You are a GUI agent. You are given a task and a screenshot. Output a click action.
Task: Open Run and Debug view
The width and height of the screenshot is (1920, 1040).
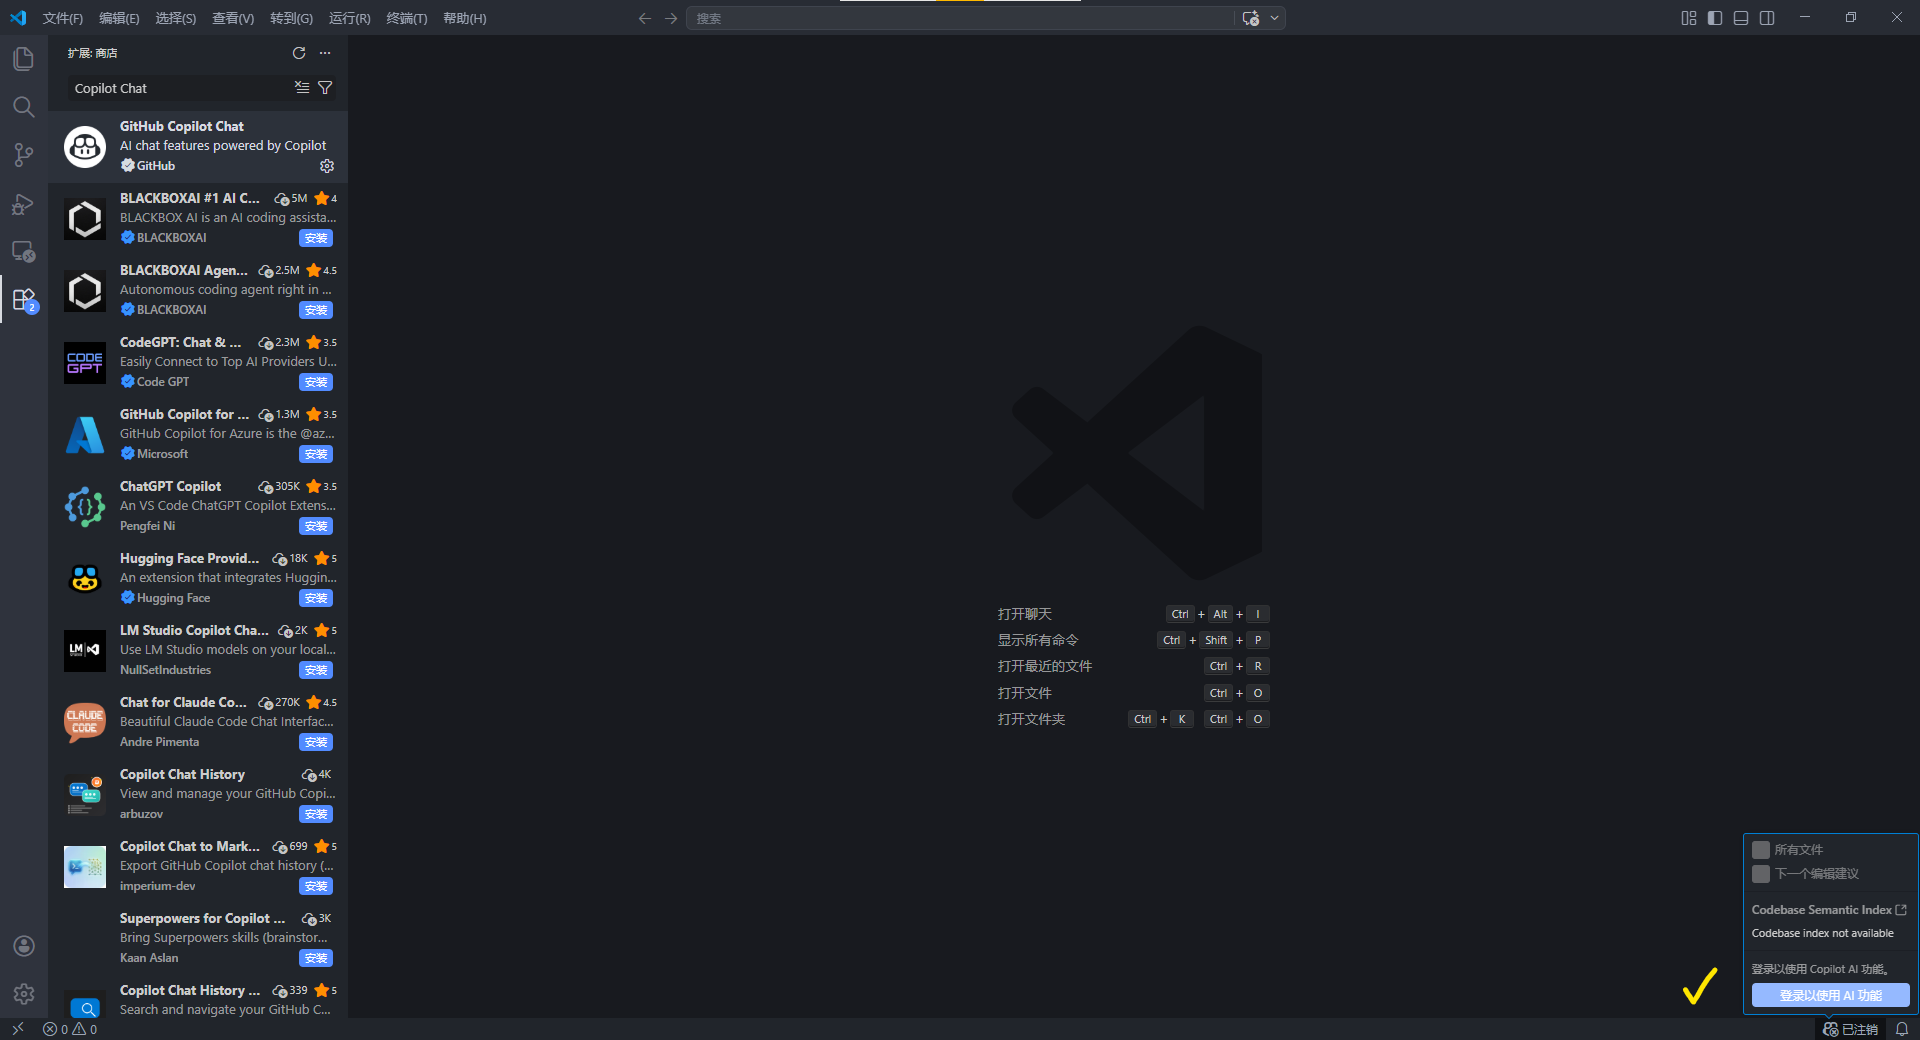click(24, 204)
